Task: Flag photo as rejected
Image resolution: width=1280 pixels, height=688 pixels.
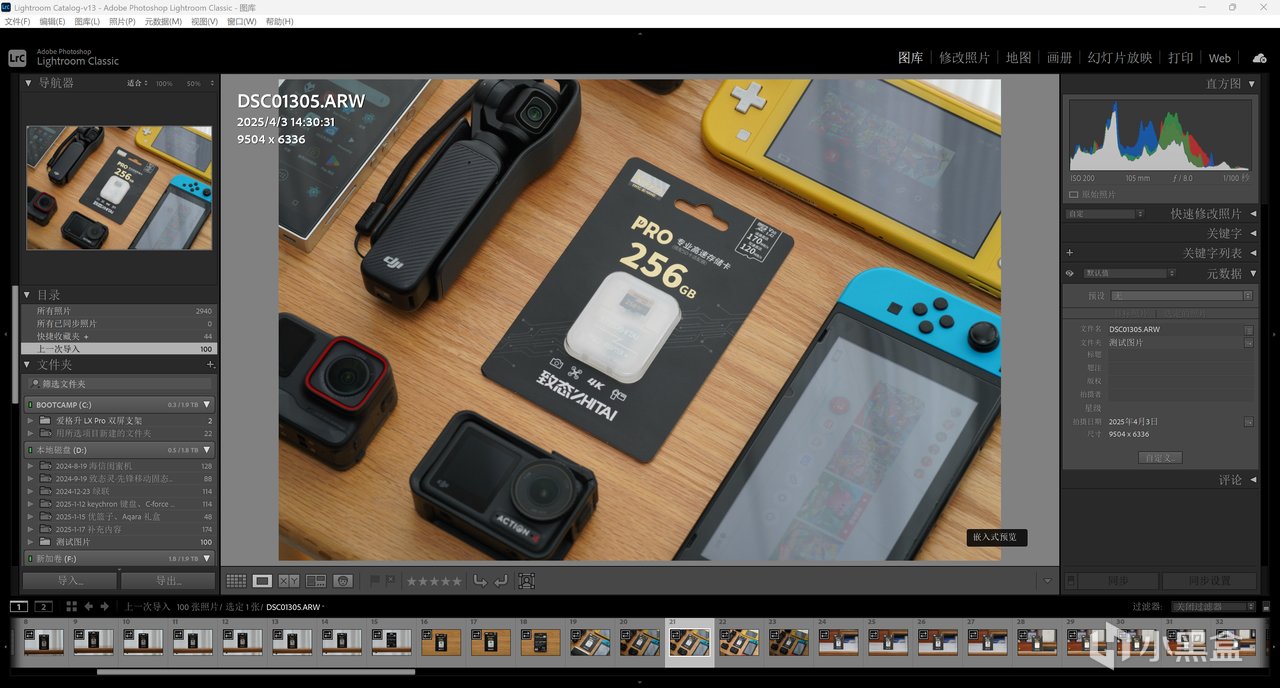Action: pyautogui.click(x=390, y=580)
